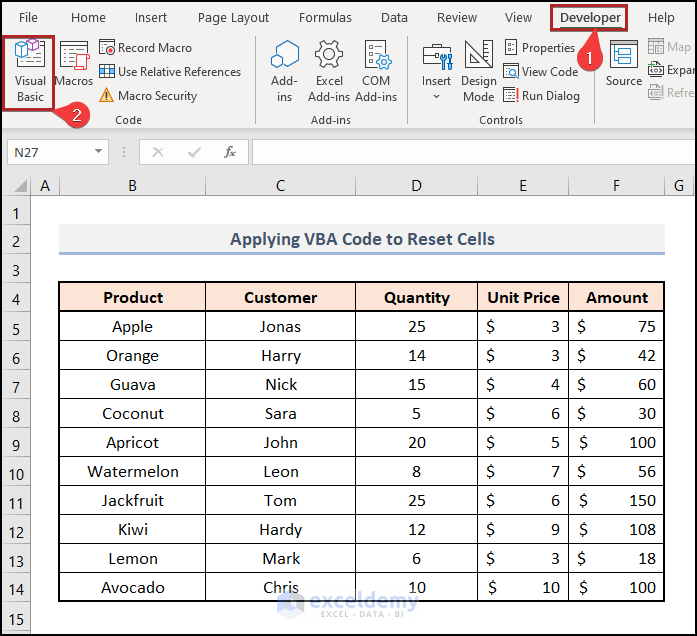This screenshot has height=636, width=697.
Task: Toggle Use Relative References
Action: coord(169,72)
